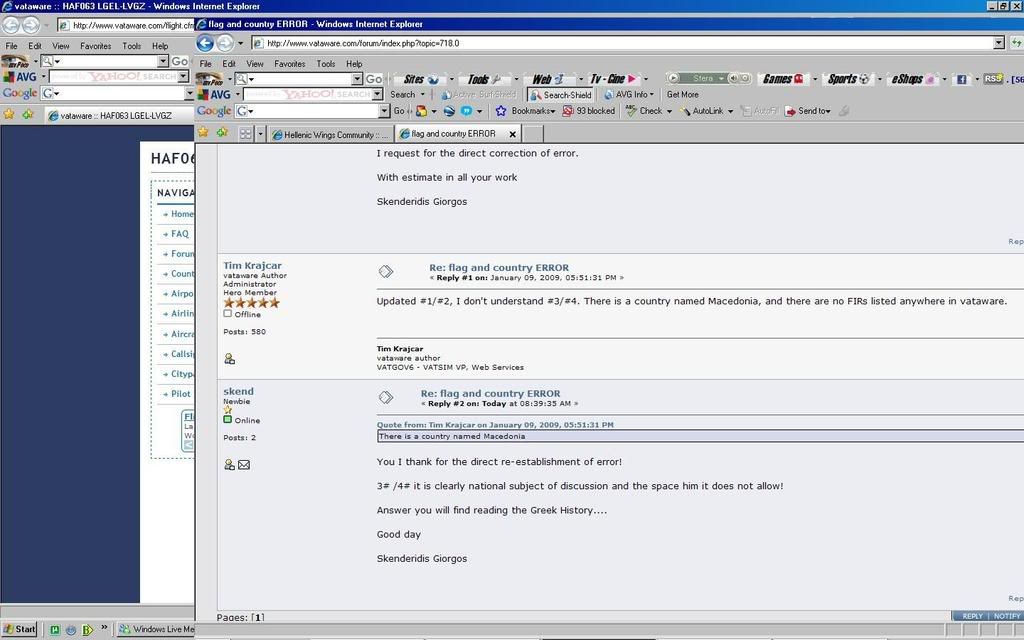Expand the Send to dropdown
1024x640 pixels.
[808, 111]
